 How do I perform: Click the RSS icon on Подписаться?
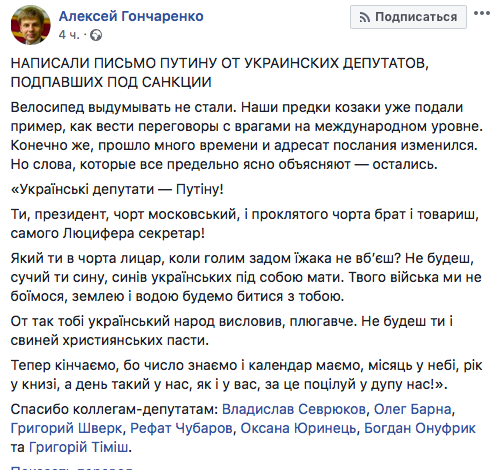(x=365, y=17)
